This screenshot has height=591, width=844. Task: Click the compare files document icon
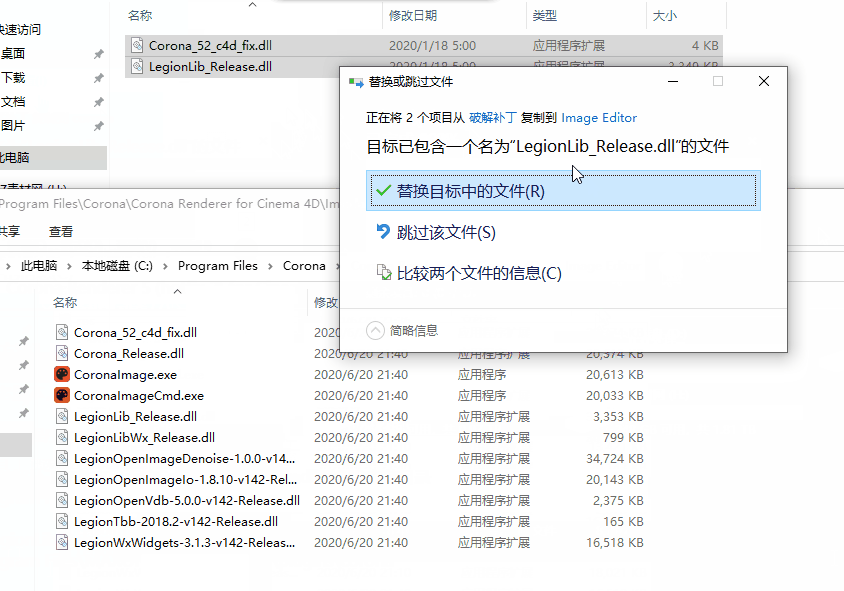[x=382, y=273]
